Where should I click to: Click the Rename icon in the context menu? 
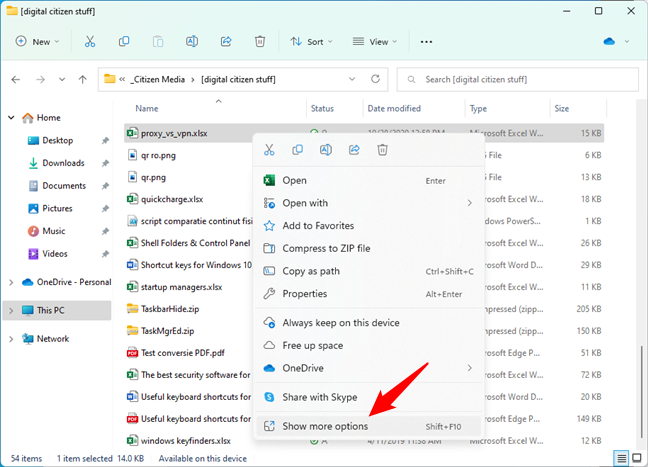coord(325,150)
